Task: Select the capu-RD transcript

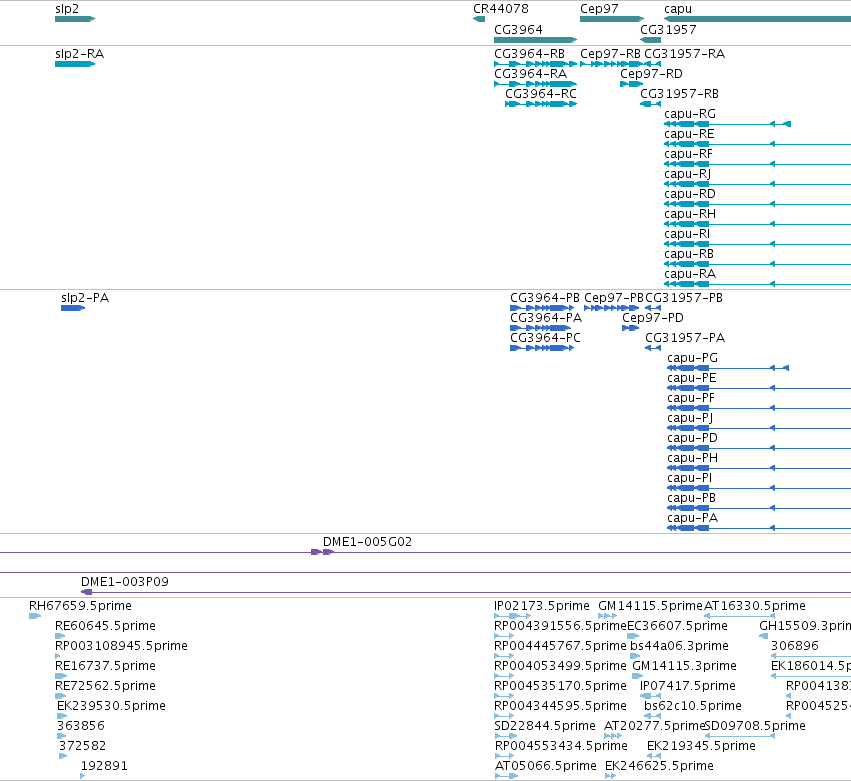Action: [x=757, y=204]
